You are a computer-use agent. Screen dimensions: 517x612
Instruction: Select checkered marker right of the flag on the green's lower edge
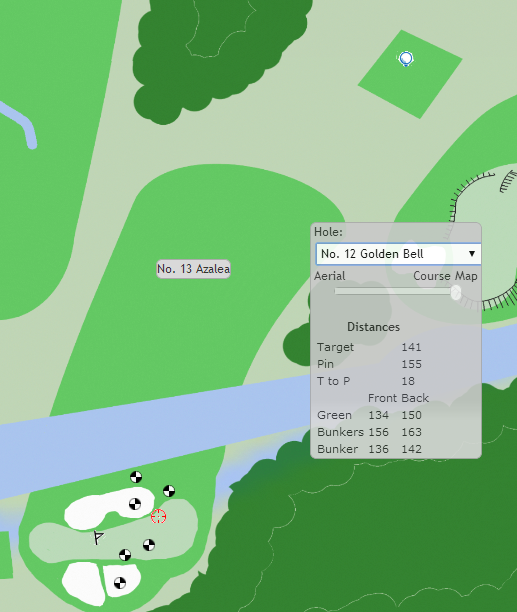(125, 555)
